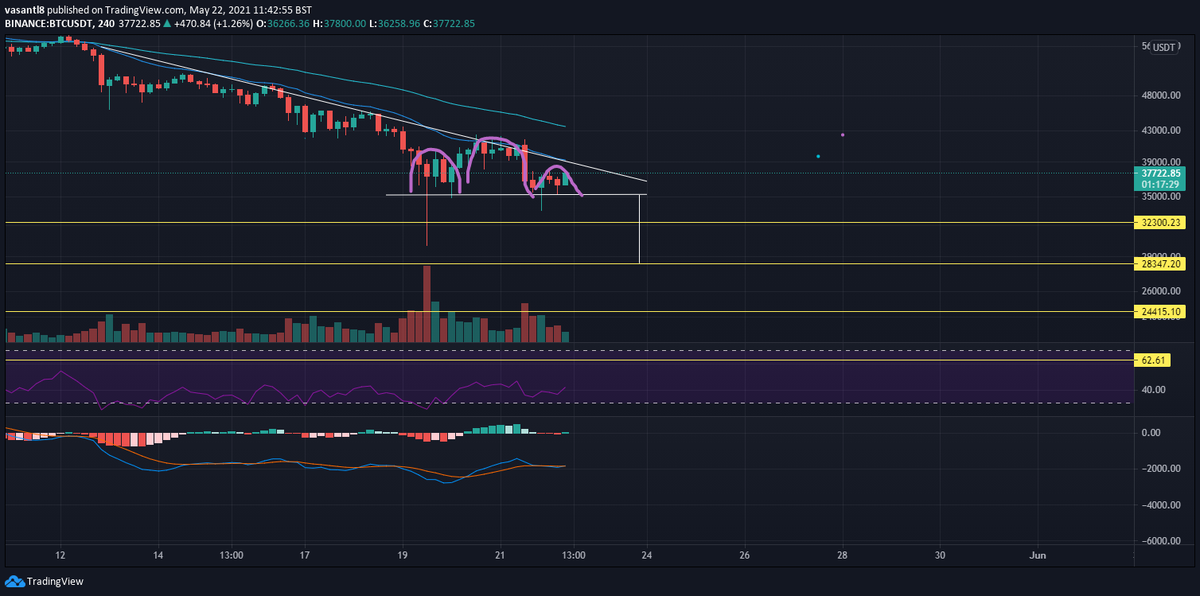This screenshot has height=596, width=1200.
Task: Click the MACD -4000.00 axis label
Action: point(1162,505)
